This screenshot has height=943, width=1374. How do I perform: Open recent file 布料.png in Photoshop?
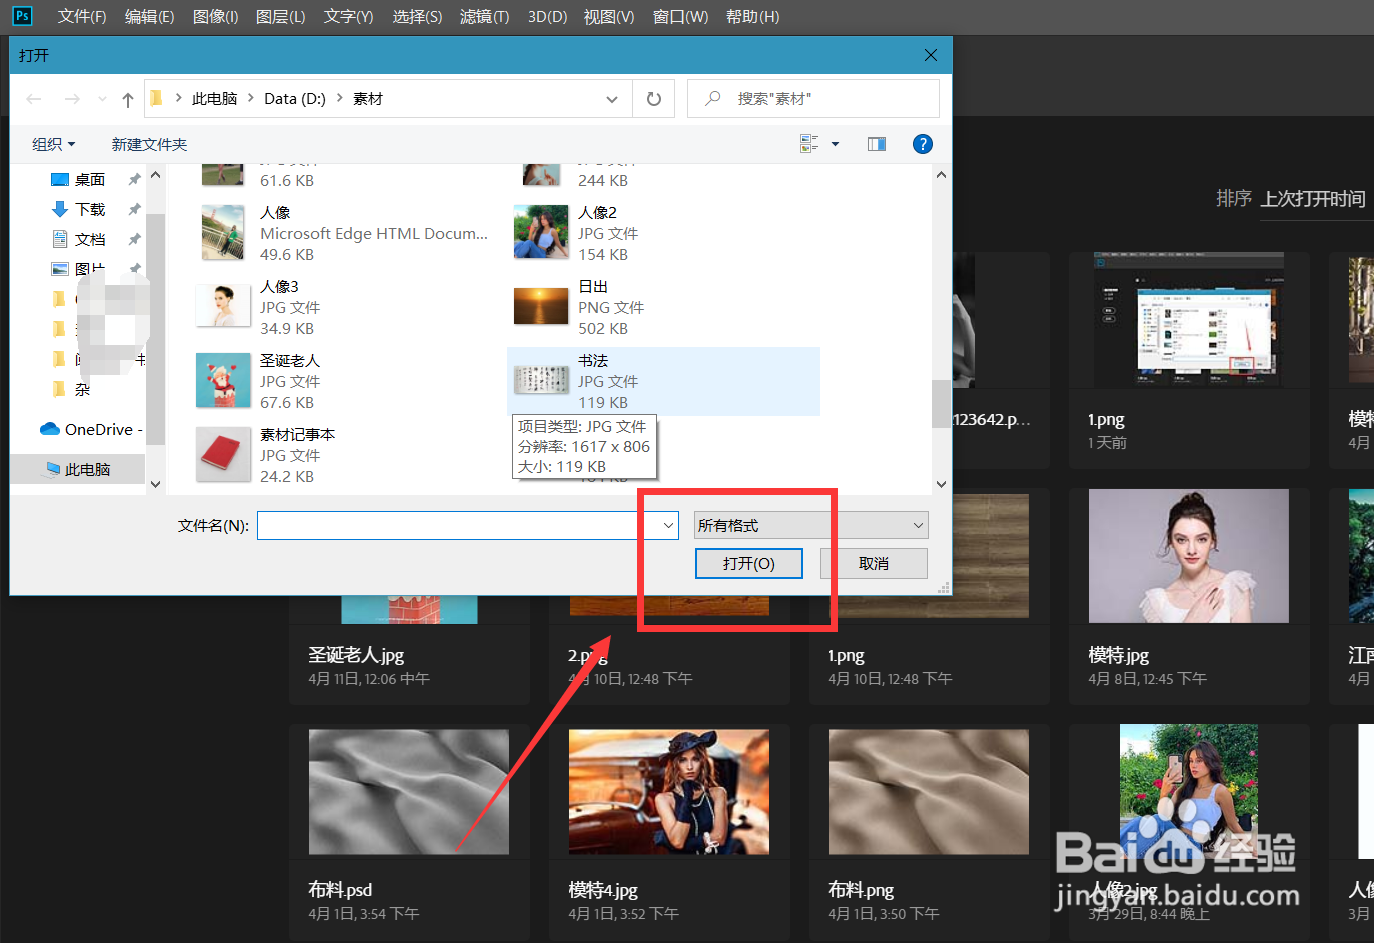point(929,832)
